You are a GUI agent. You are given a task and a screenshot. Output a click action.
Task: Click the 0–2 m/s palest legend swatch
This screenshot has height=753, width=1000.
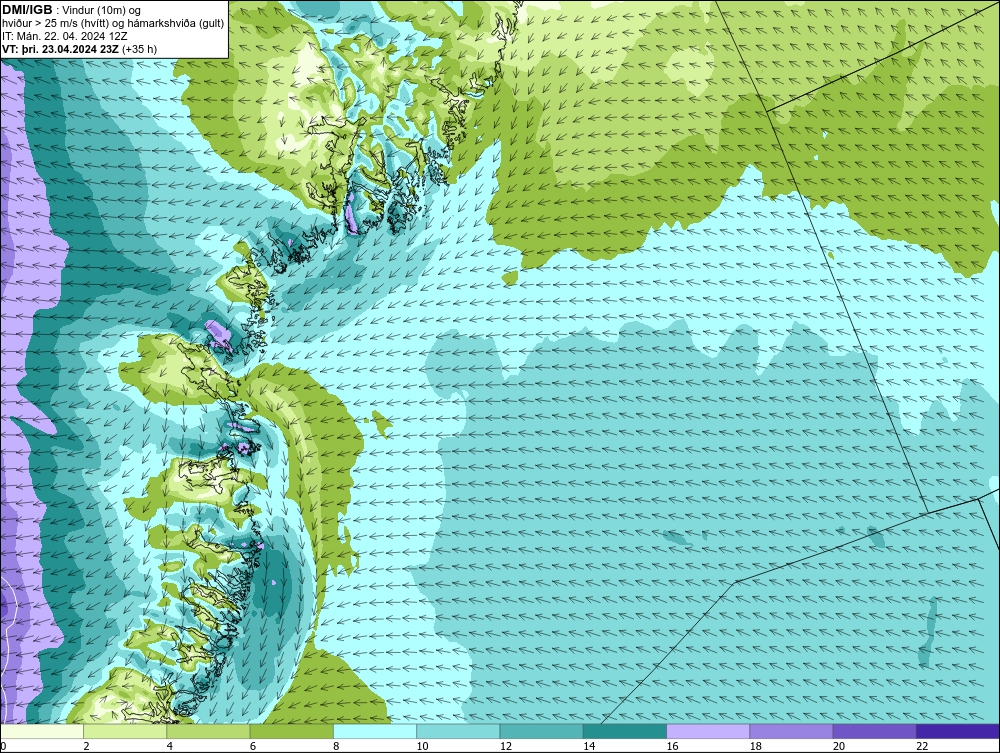41,732
